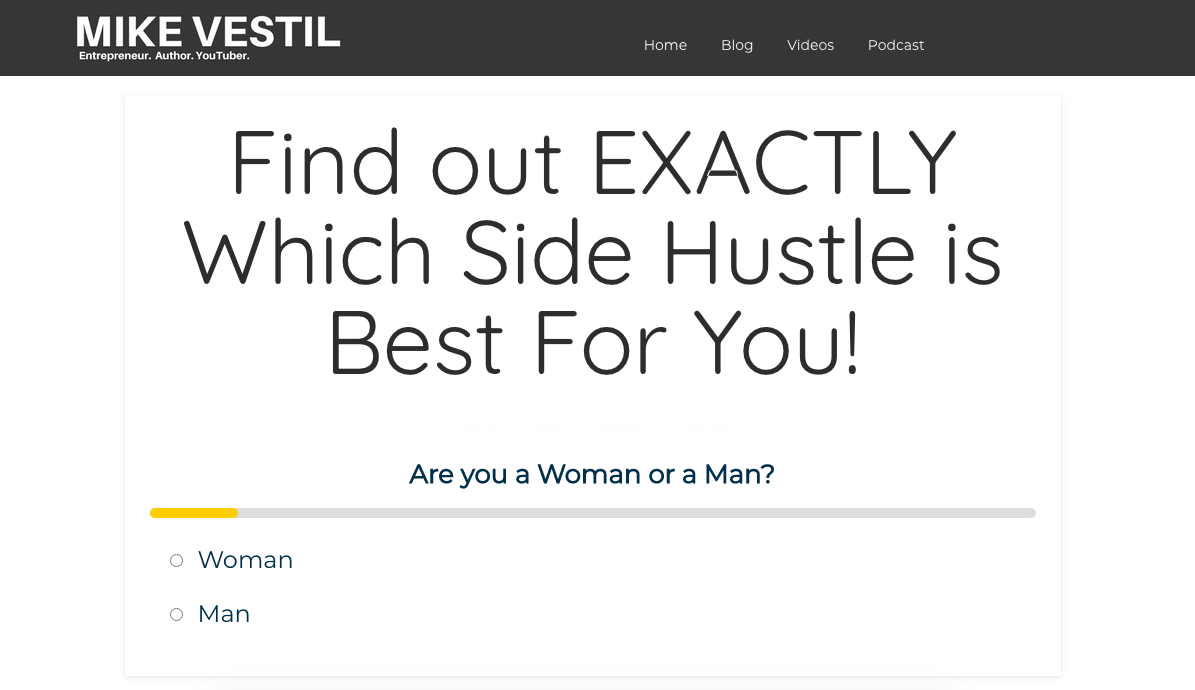Screen dimensions: 1195x690
Task: Click the 'Entrepreneur. Author. YouTuber.' tagline
Action: pyautogui.click(x=164, y=56)
